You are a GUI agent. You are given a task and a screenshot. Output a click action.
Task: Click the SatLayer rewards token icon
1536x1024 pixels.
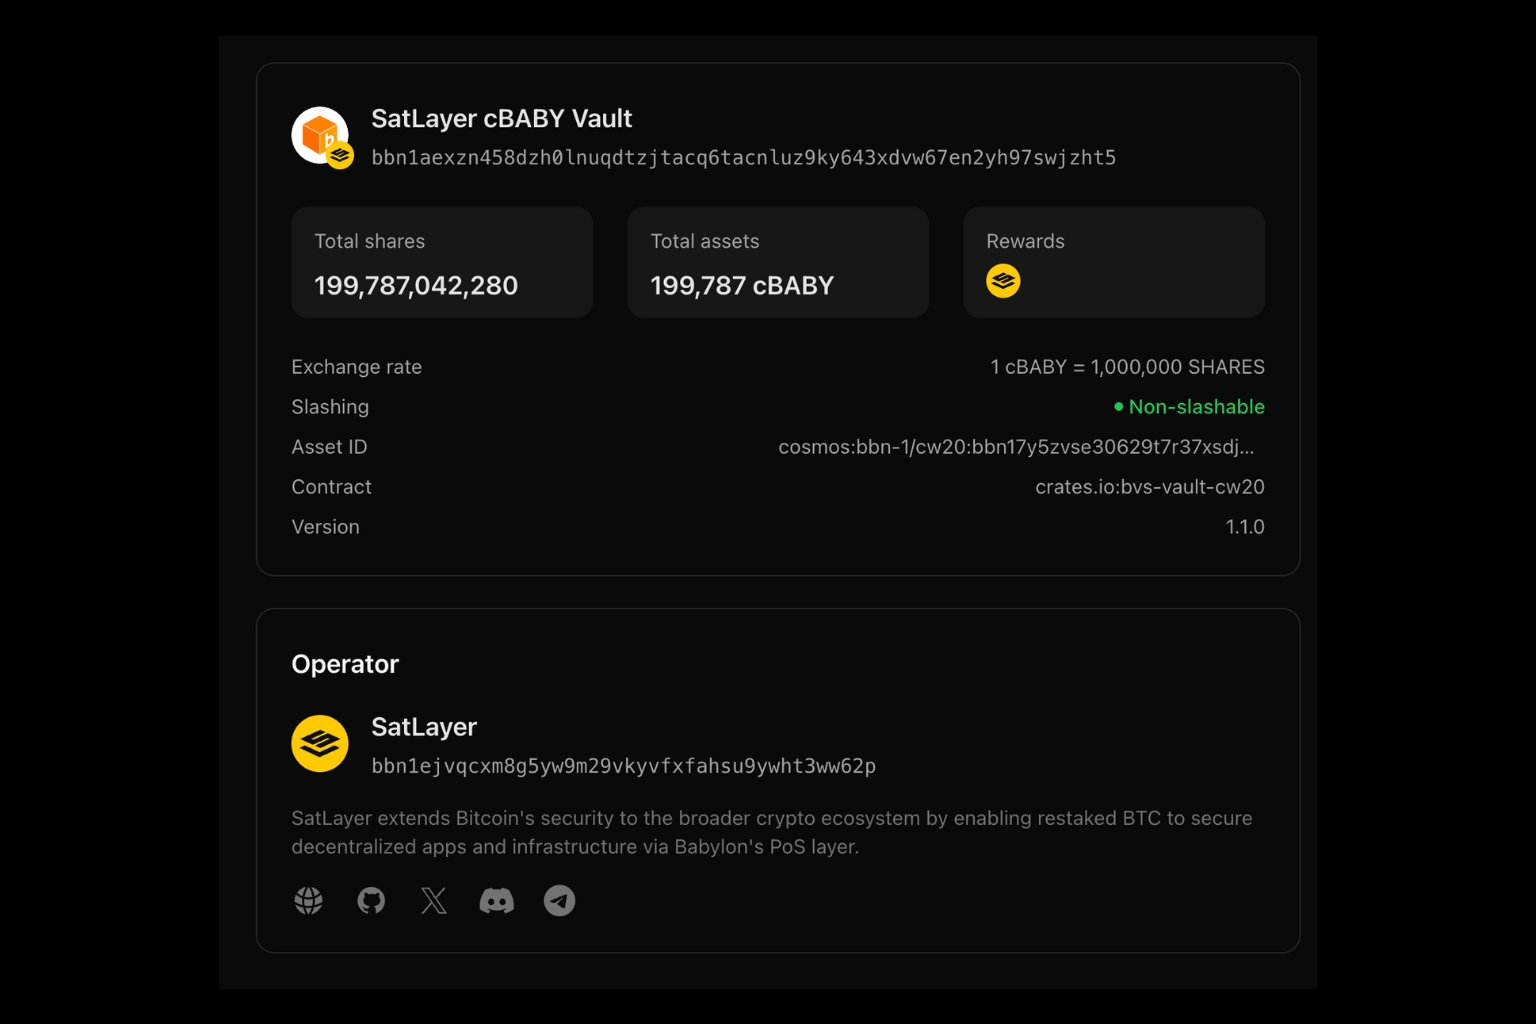1003,281
